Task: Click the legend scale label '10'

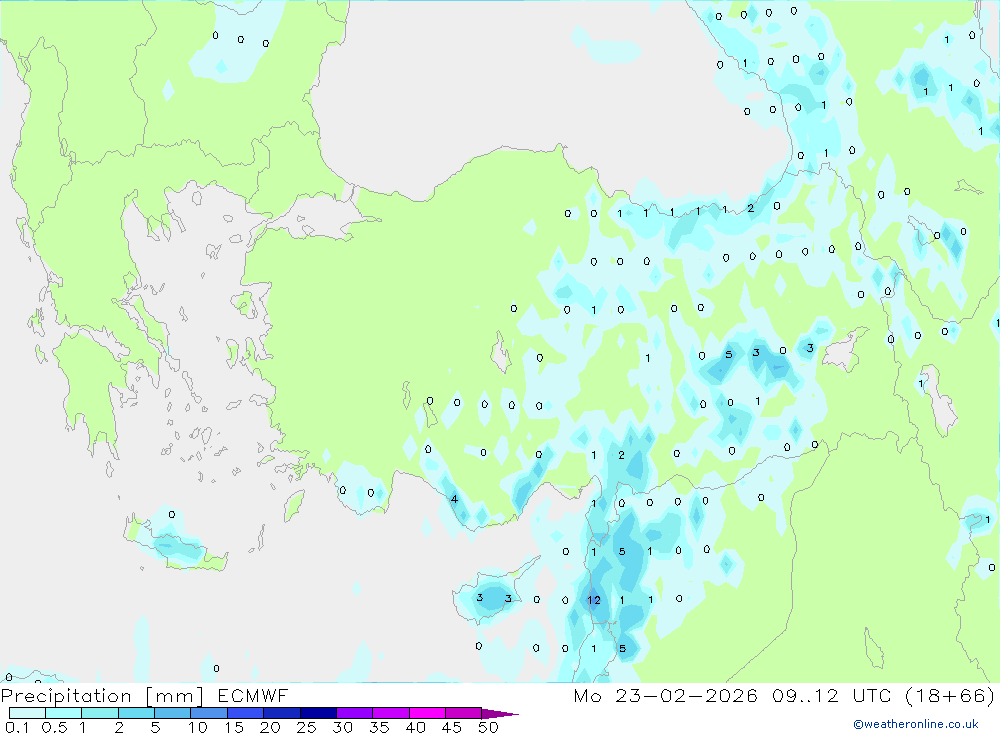Action: (198, 727)
